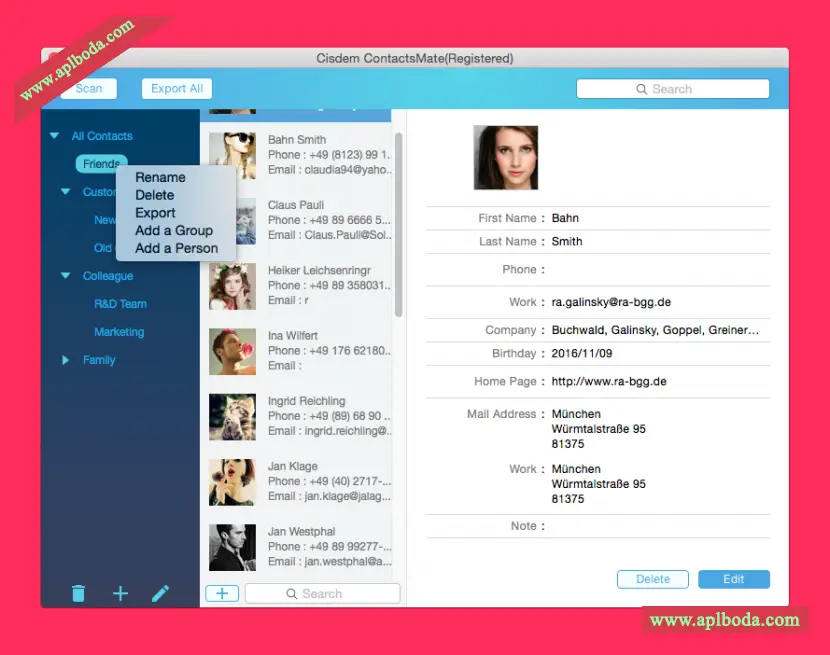
Task: Click Ingrid Reichling's email address line
Action: click(329, 431)
